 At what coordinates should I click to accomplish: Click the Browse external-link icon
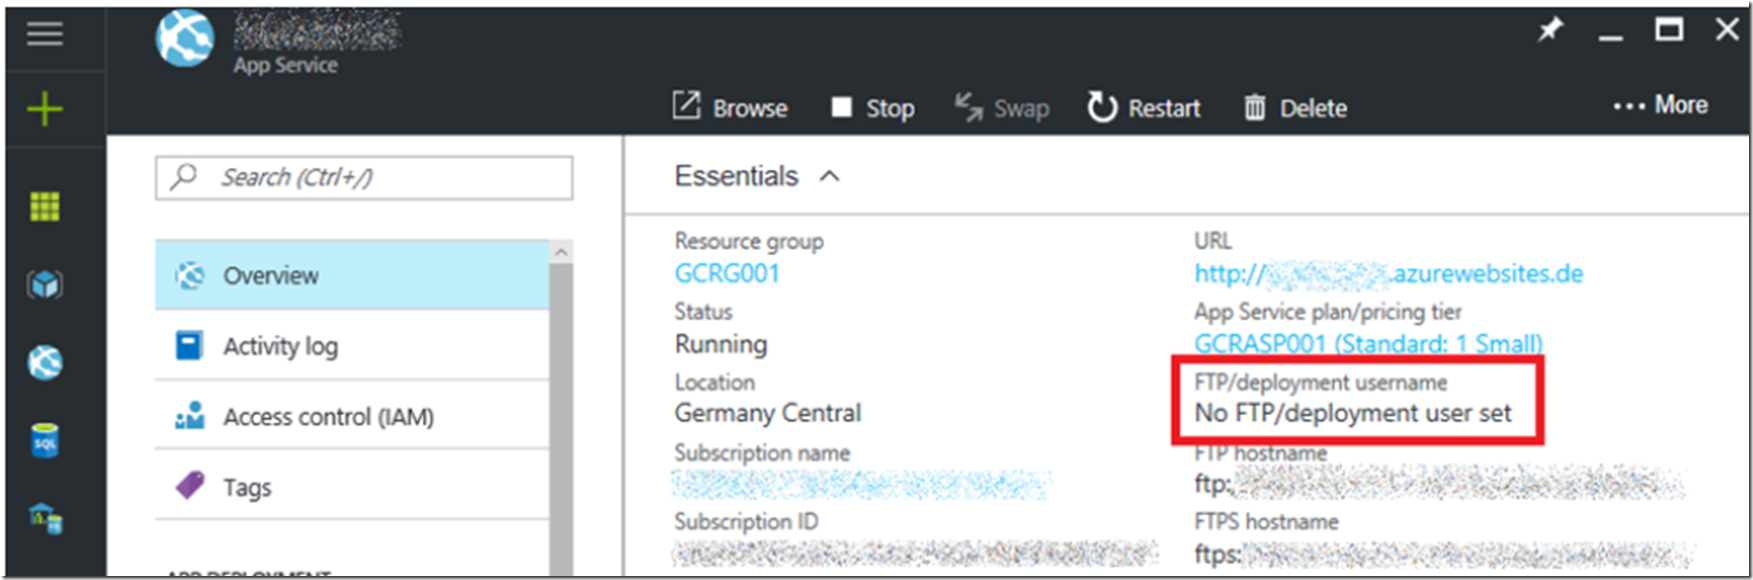tap(686, 105)
